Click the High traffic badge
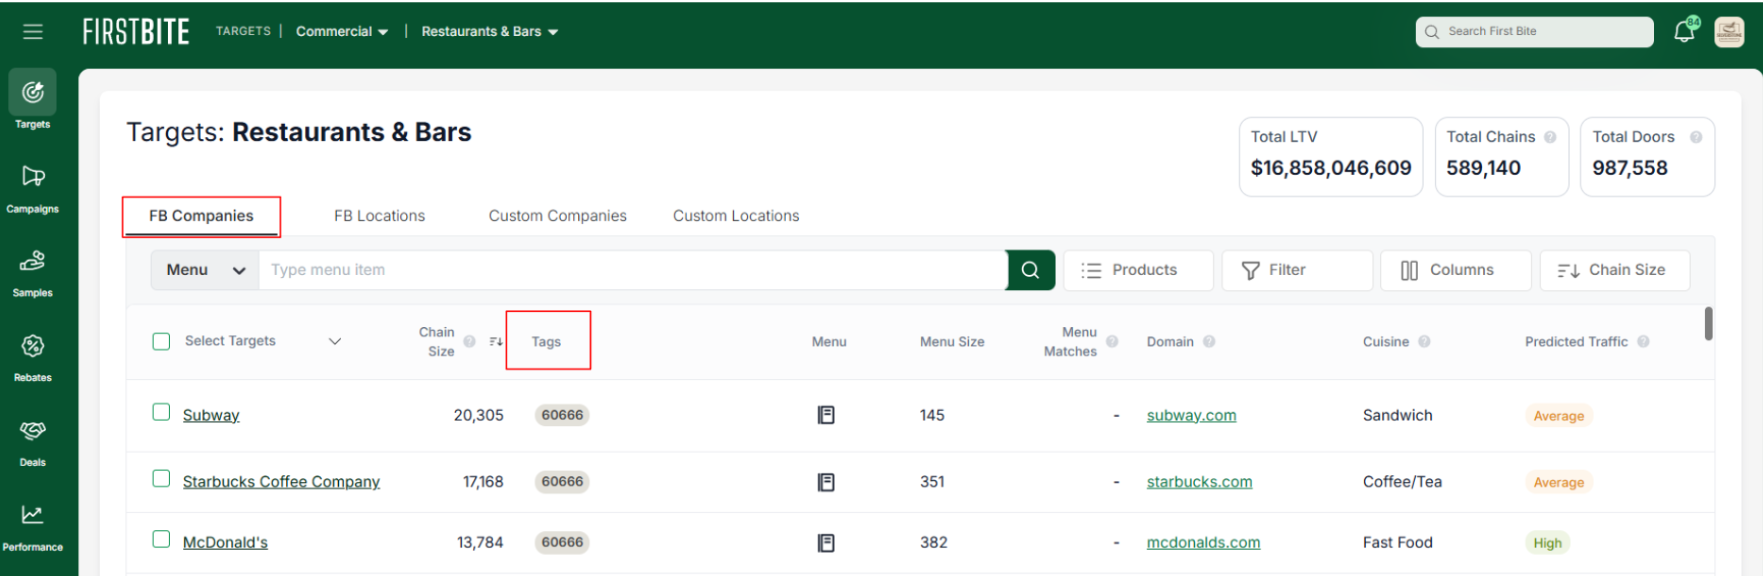1763x576 pixels. [x=1547, y=543]
